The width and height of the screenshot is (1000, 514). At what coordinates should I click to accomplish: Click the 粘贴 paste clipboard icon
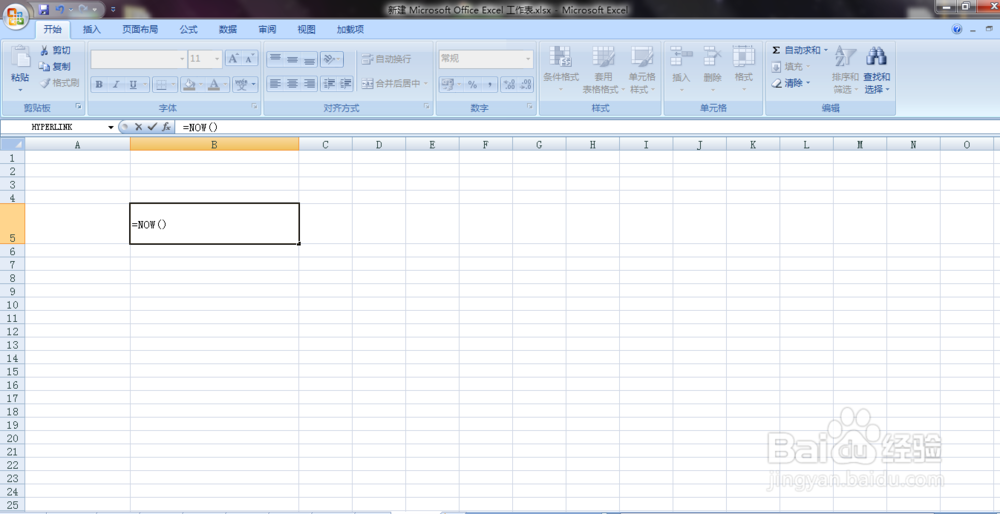20,57
